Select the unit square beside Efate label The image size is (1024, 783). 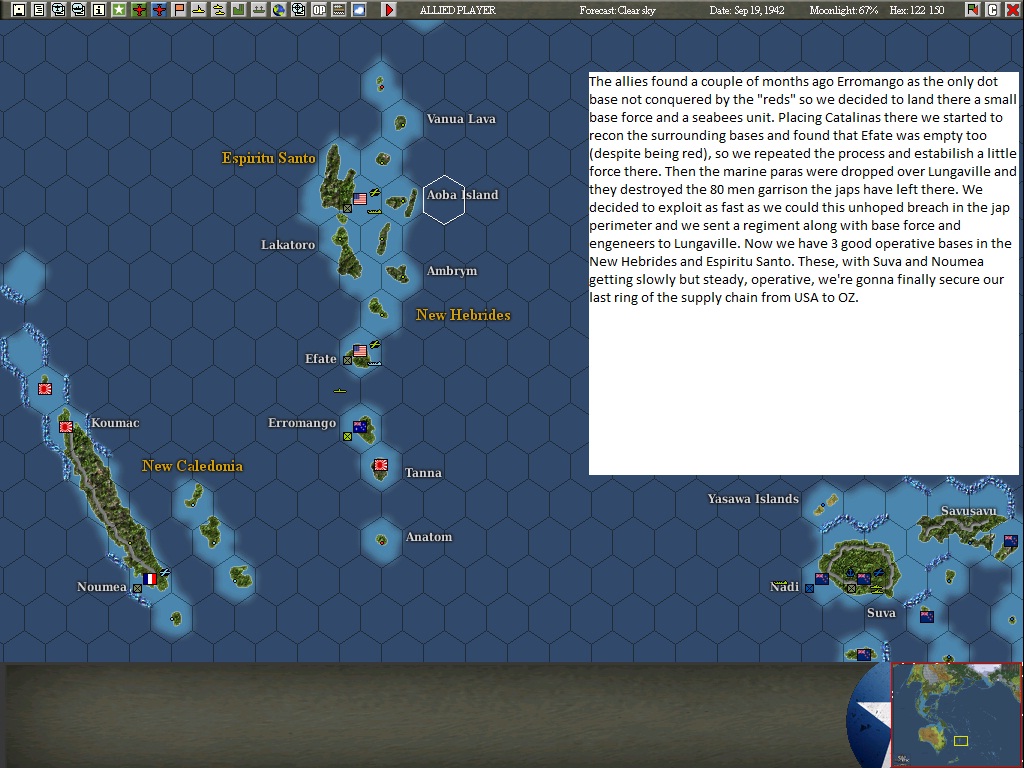click(x=347, y=360)
